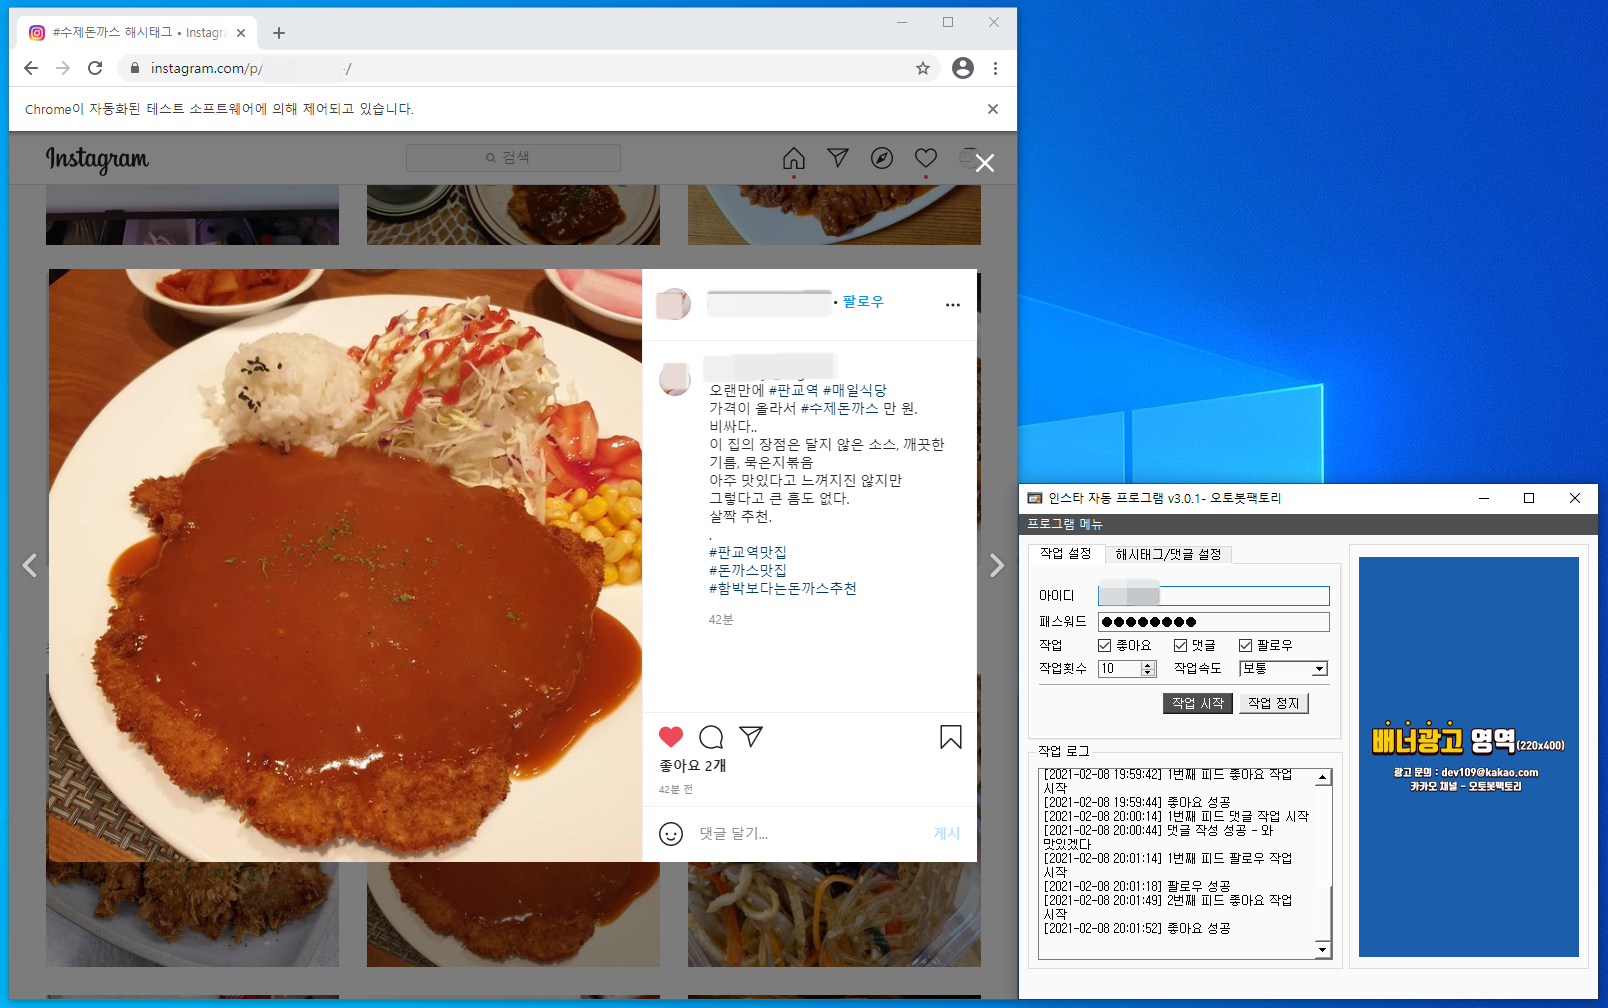This screenshot has width=1608, height=1008.
Task: Switch to the 작업 설정 tab
Action: click(x=1066, y=553)
